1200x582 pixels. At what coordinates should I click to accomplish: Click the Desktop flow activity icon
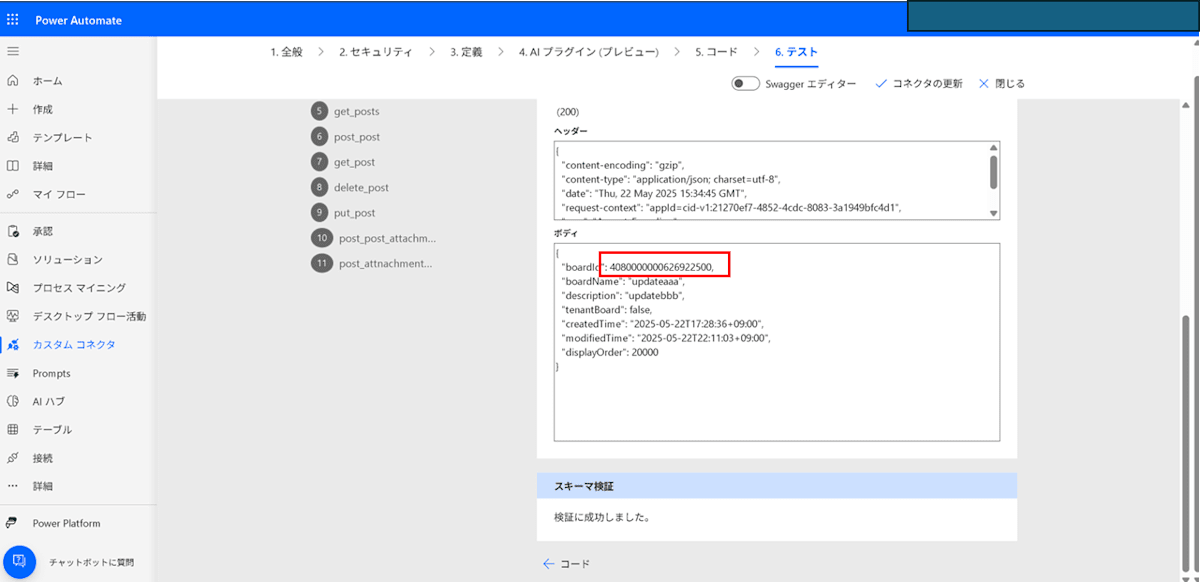[x=13, y=316]
